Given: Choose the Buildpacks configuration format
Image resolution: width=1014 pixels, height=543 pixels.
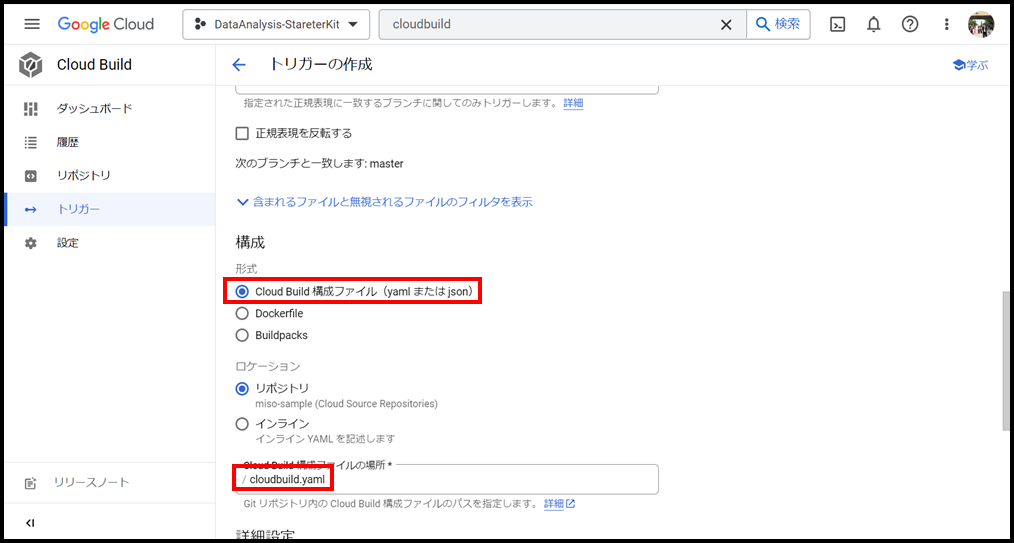Looking at the screenshot, I should 242,336.
